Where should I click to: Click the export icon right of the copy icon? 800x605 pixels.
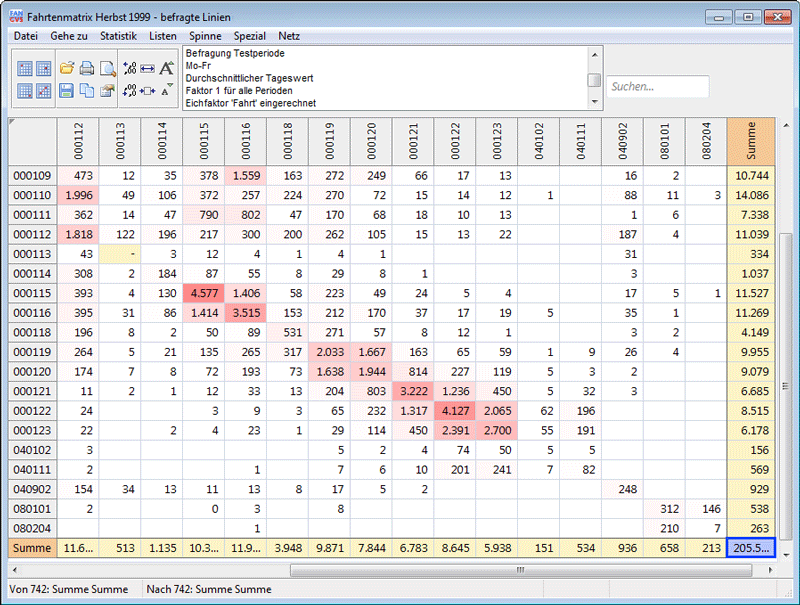point(107,91)
